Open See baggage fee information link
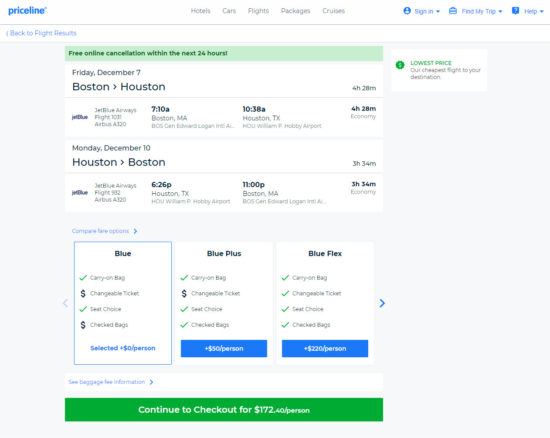This screenshot has width=550, height=438. 107,382
